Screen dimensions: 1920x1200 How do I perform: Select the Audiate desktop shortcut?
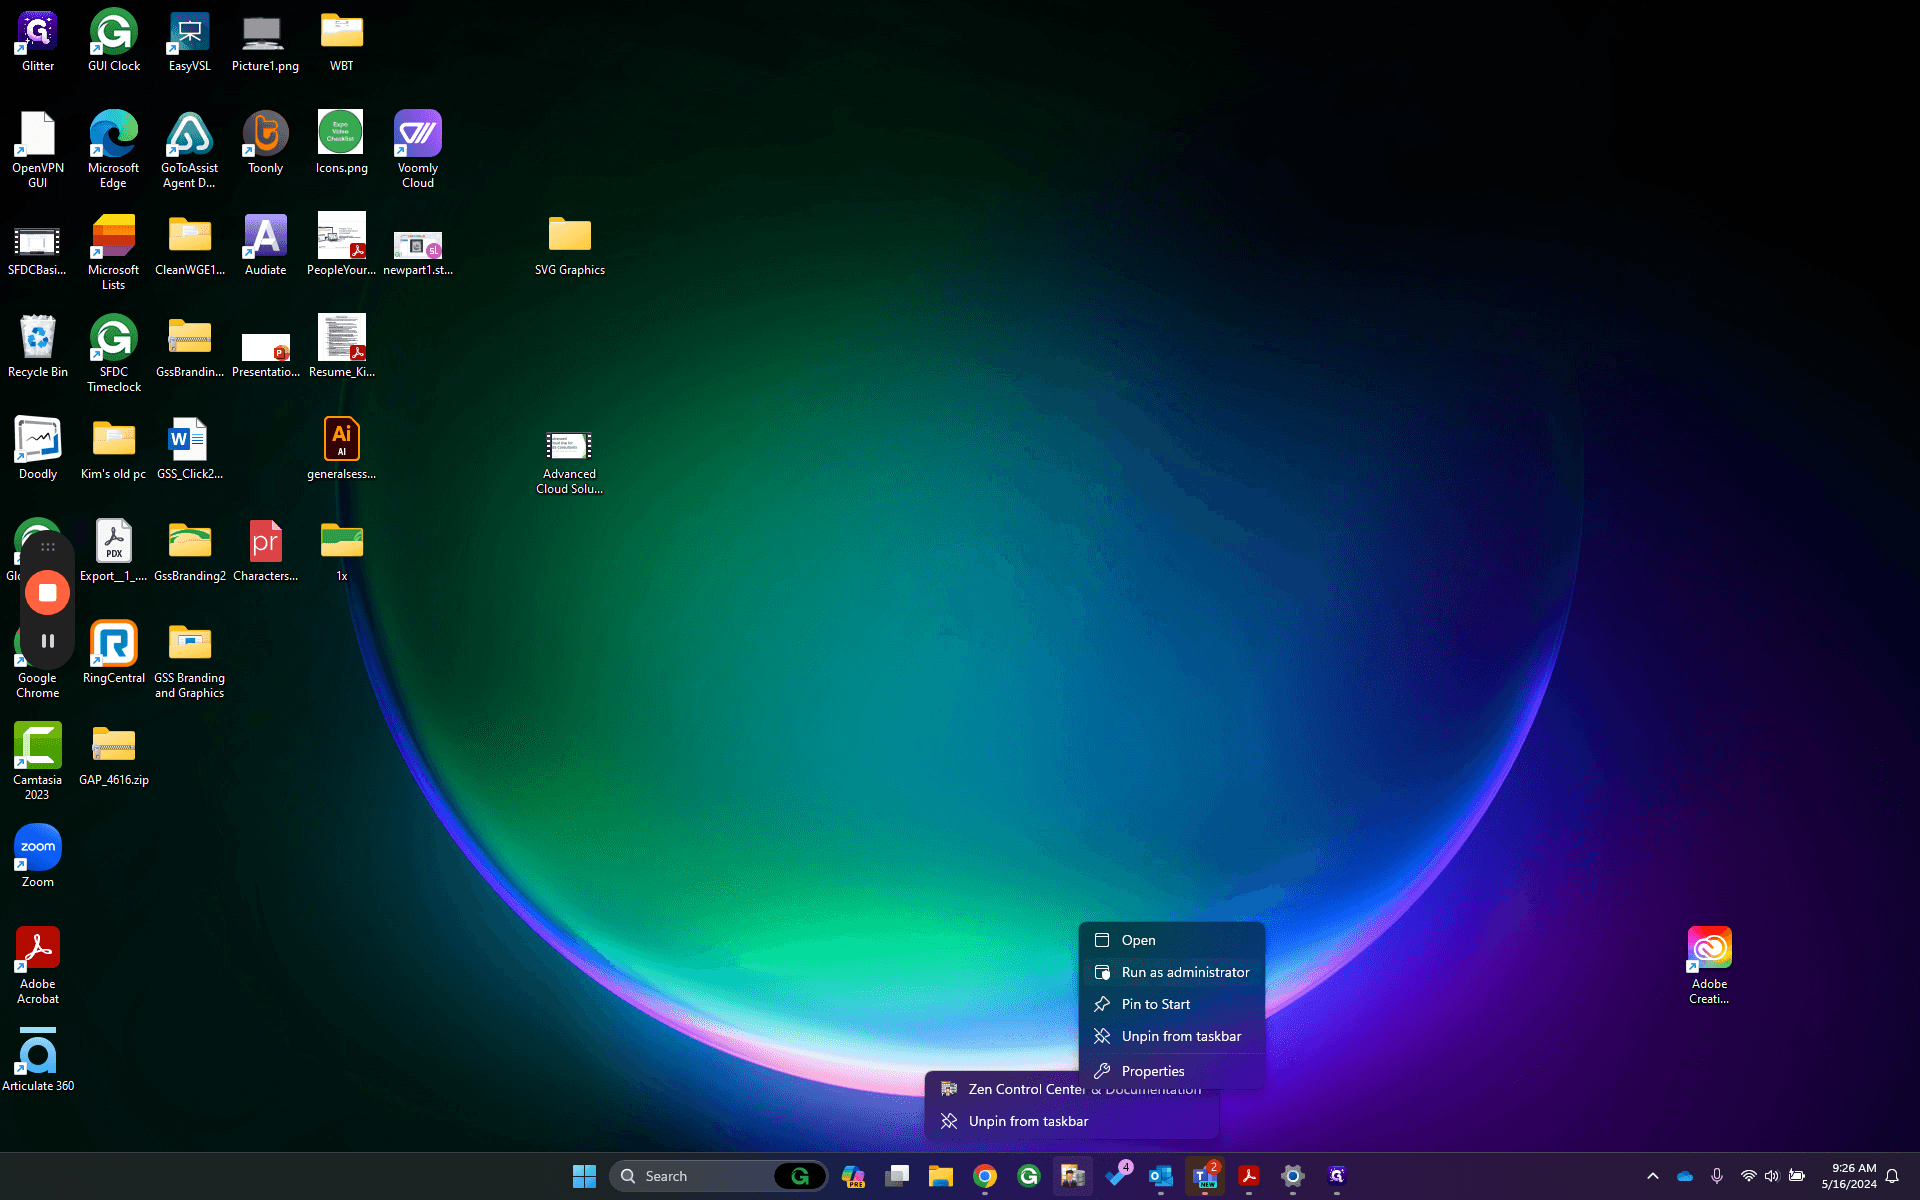[x=266, y=245]
